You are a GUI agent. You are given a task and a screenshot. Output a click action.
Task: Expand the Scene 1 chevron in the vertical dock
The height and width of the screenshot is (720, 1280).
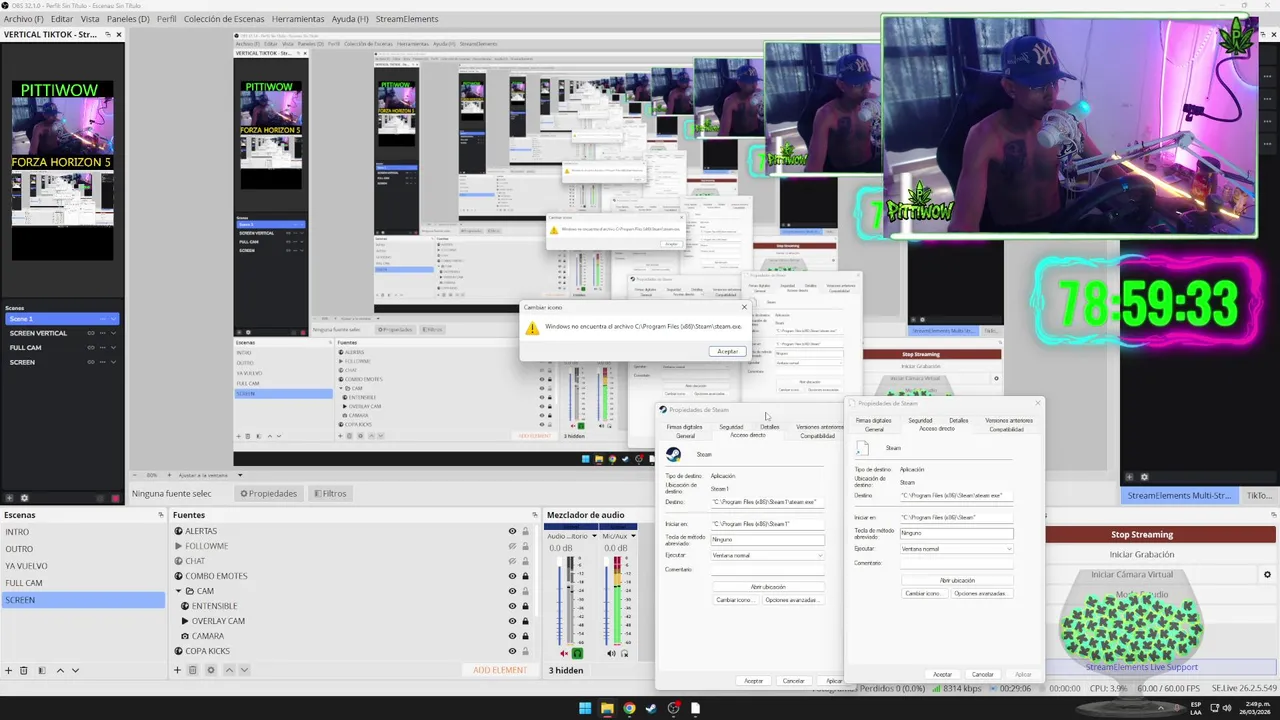click(x=113, y=319)
